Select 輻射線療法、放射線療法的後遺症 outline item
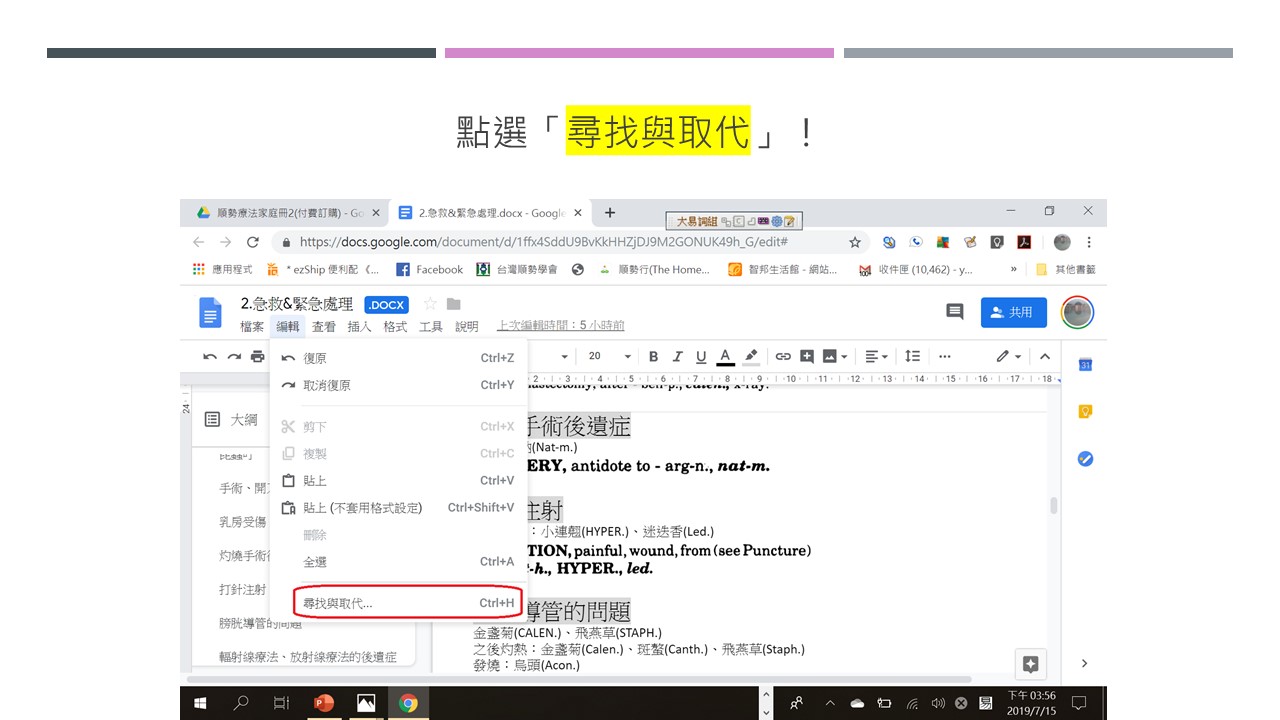1280x720 pixels. click(308, 657)
